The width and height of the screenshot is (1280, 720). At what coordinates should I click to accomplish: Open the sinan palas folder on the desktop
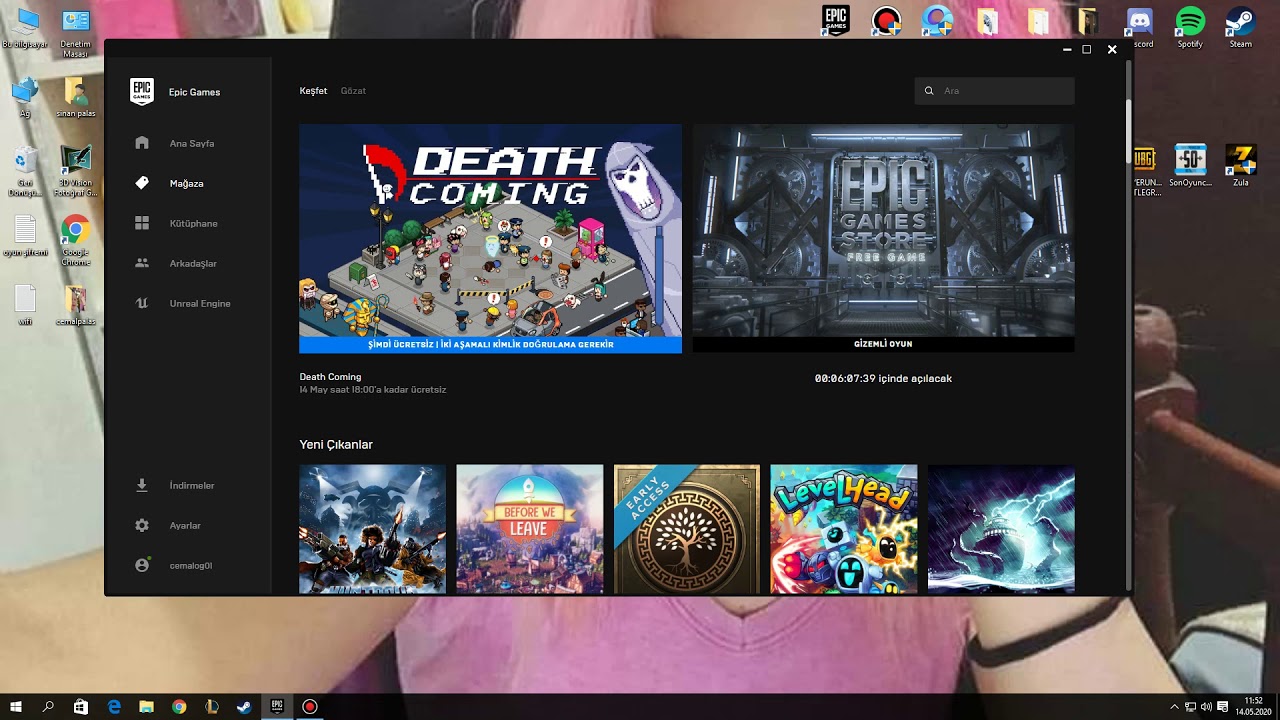pos(76,97)
